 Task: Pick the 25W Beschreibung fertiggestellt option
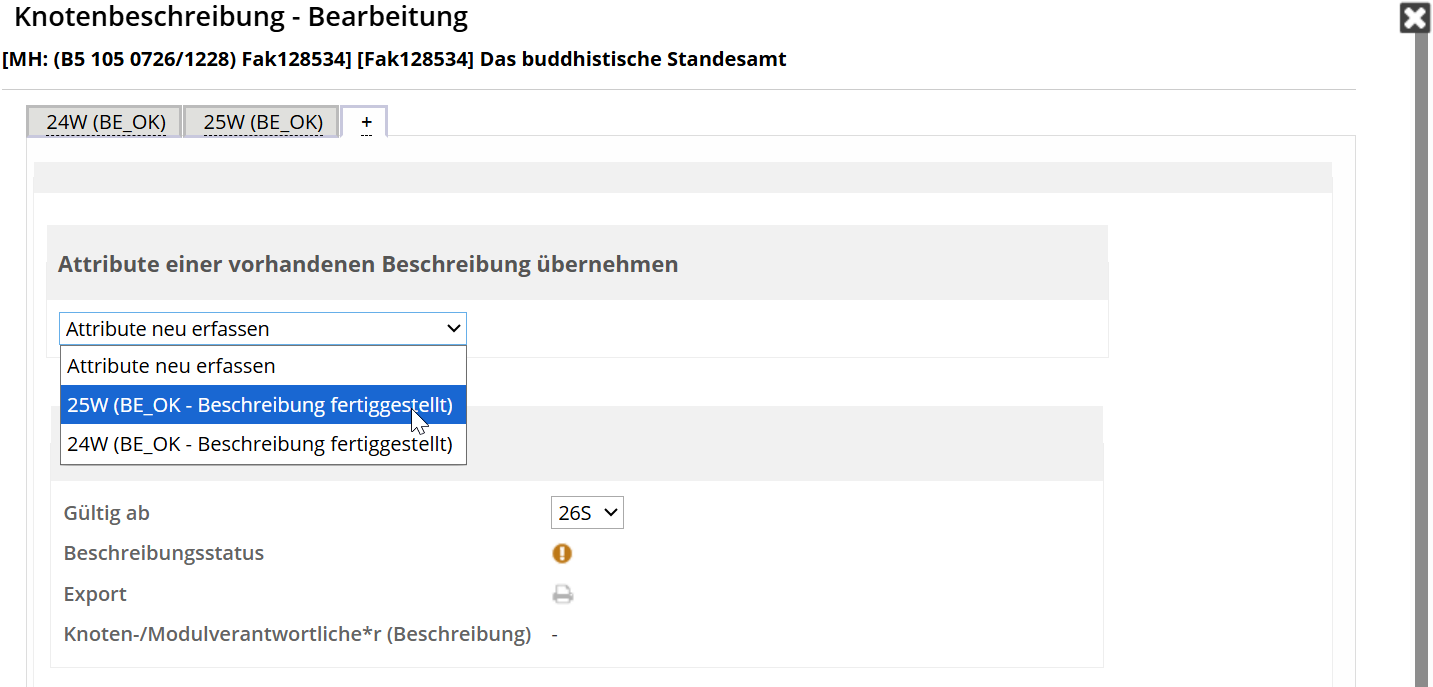click(x=262, y=405)
